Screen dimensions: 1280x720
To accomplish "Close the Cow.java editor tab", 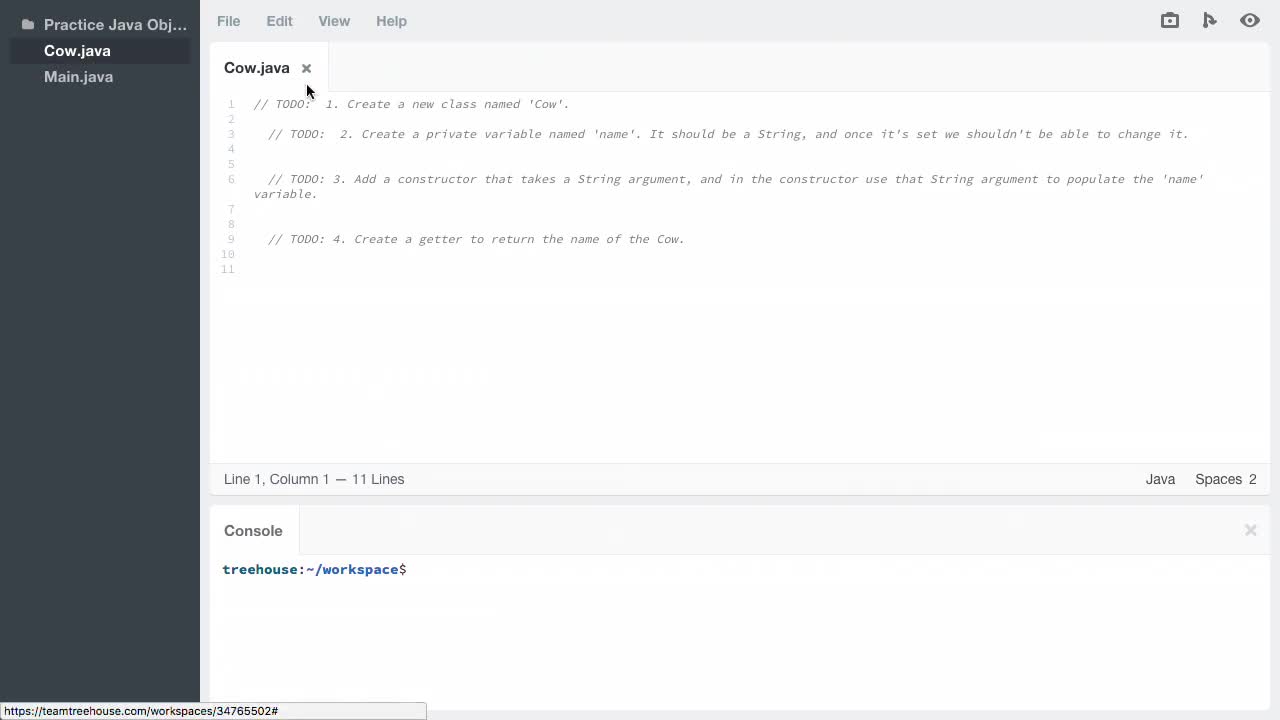I will 306,68.
